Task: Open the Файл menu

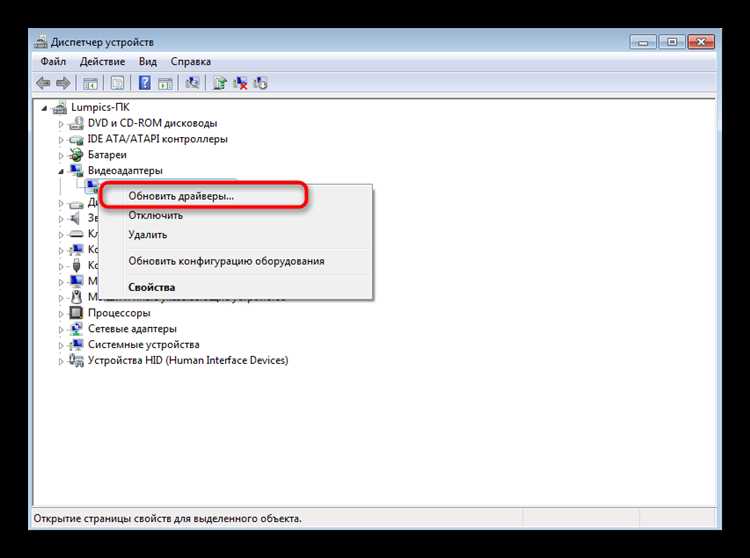Action: point(53,62)
